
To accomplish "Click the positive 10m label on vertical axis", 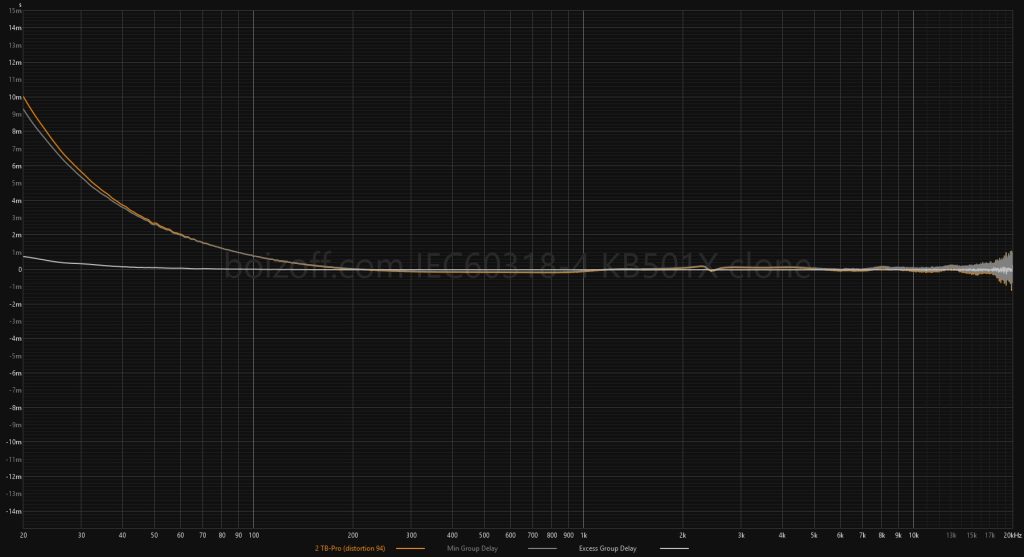I will coord(14,98).
